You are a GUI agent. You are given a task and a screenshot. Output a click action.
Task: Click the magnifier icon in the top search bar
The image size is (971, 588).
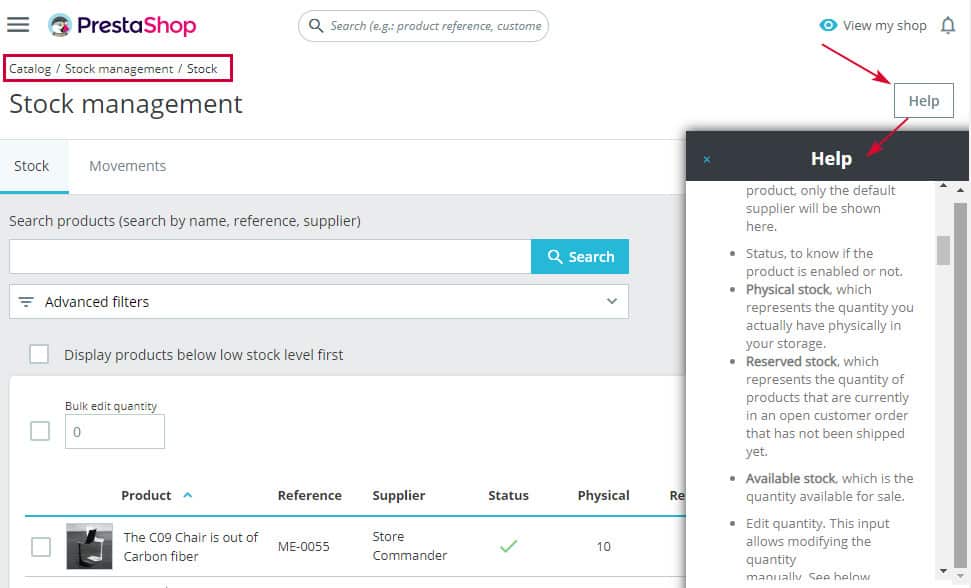point(316,26)
